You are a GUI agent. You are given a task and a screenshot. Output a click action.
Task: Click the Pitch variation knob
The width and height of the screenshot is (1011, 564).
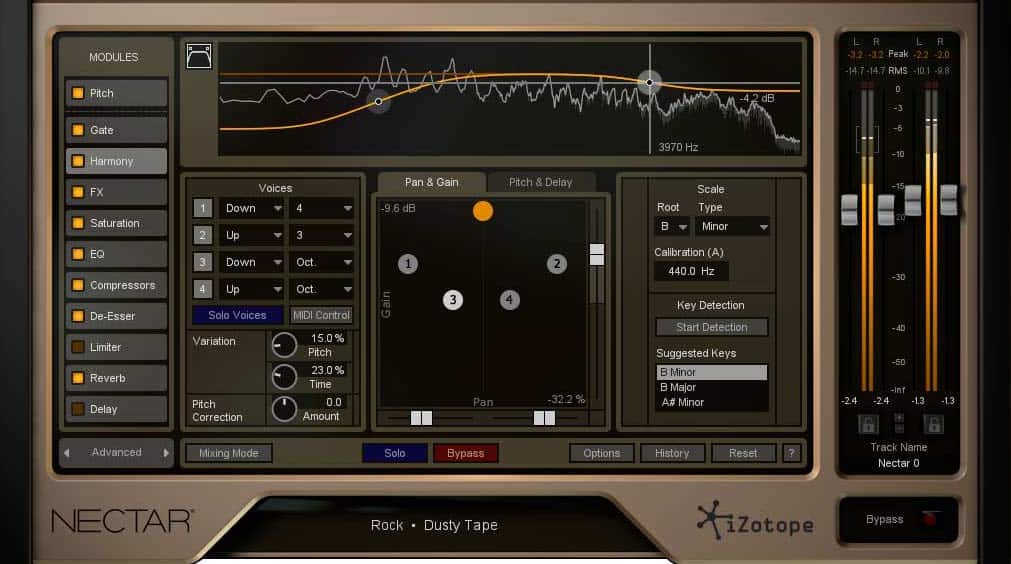(x=284, y=345)
